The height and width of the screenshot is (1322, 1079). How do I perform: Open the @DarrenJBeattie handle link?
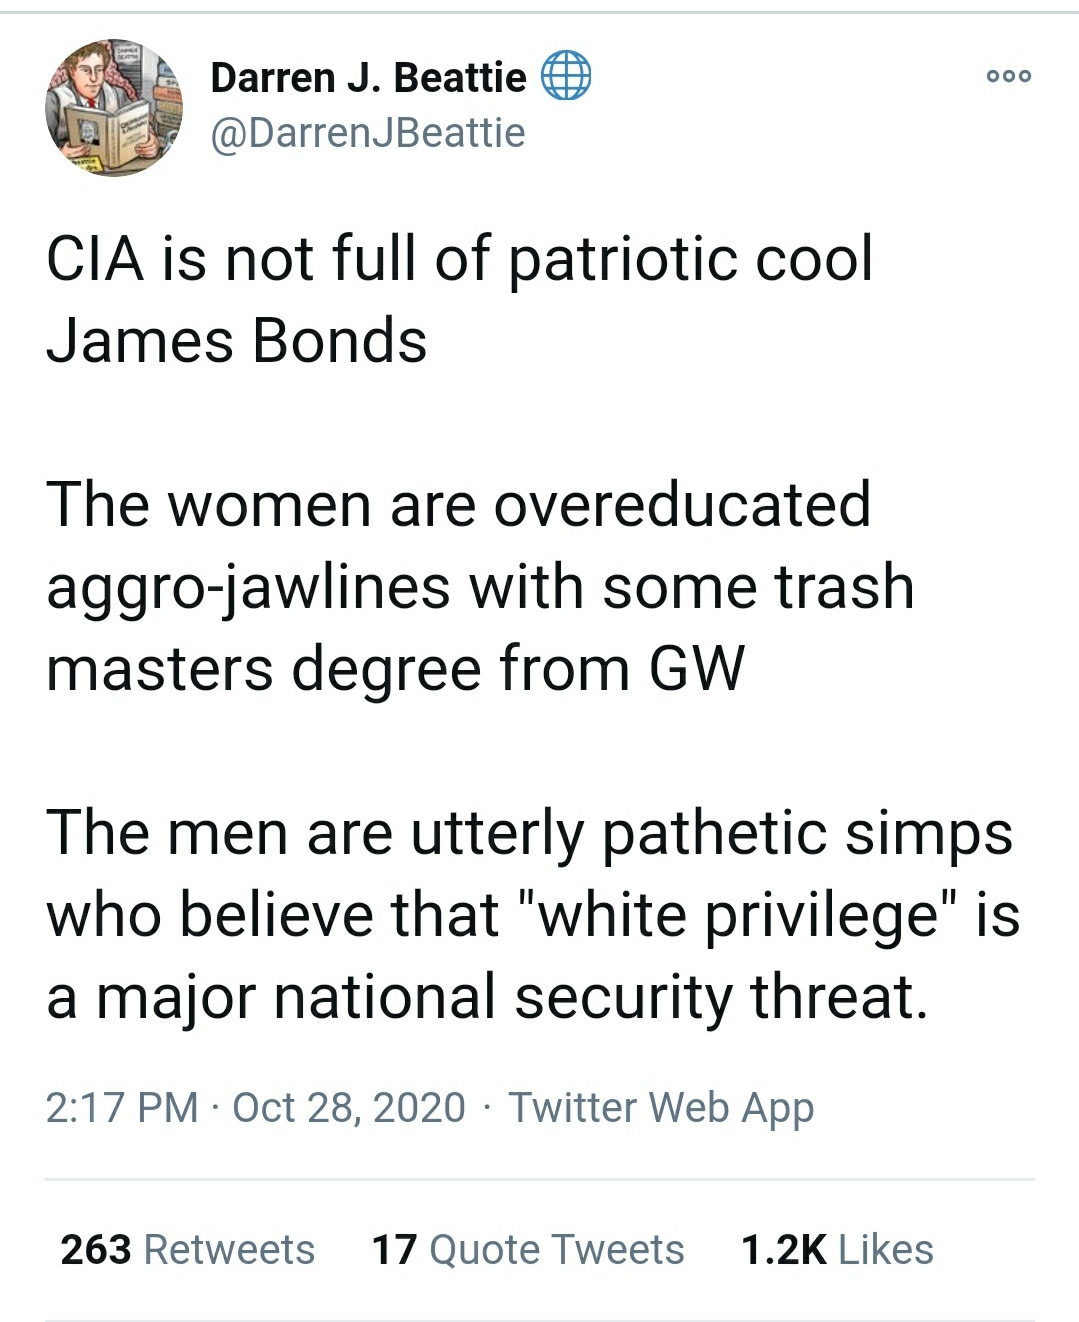click(367, 132)
